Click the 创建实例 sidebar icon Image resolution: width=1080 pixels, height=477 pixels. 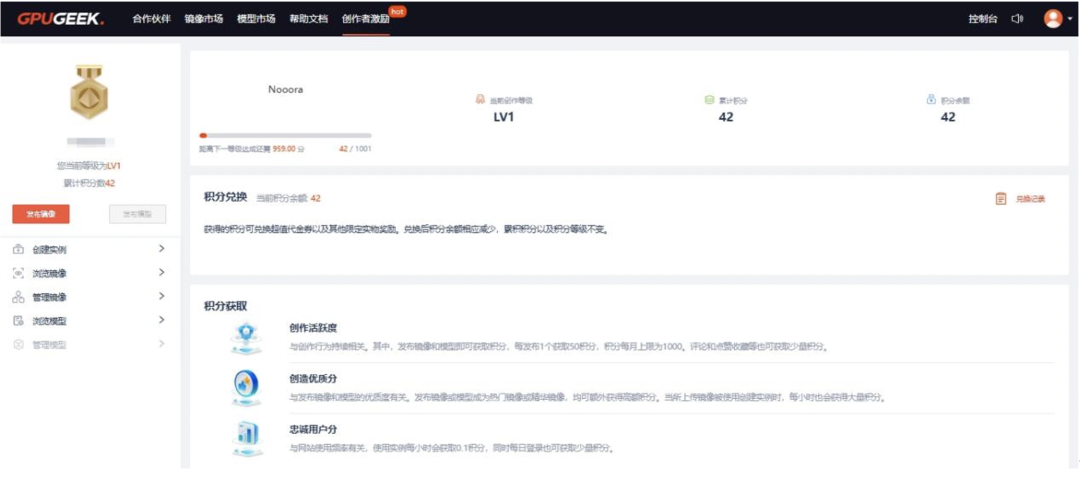coord(19,249)
